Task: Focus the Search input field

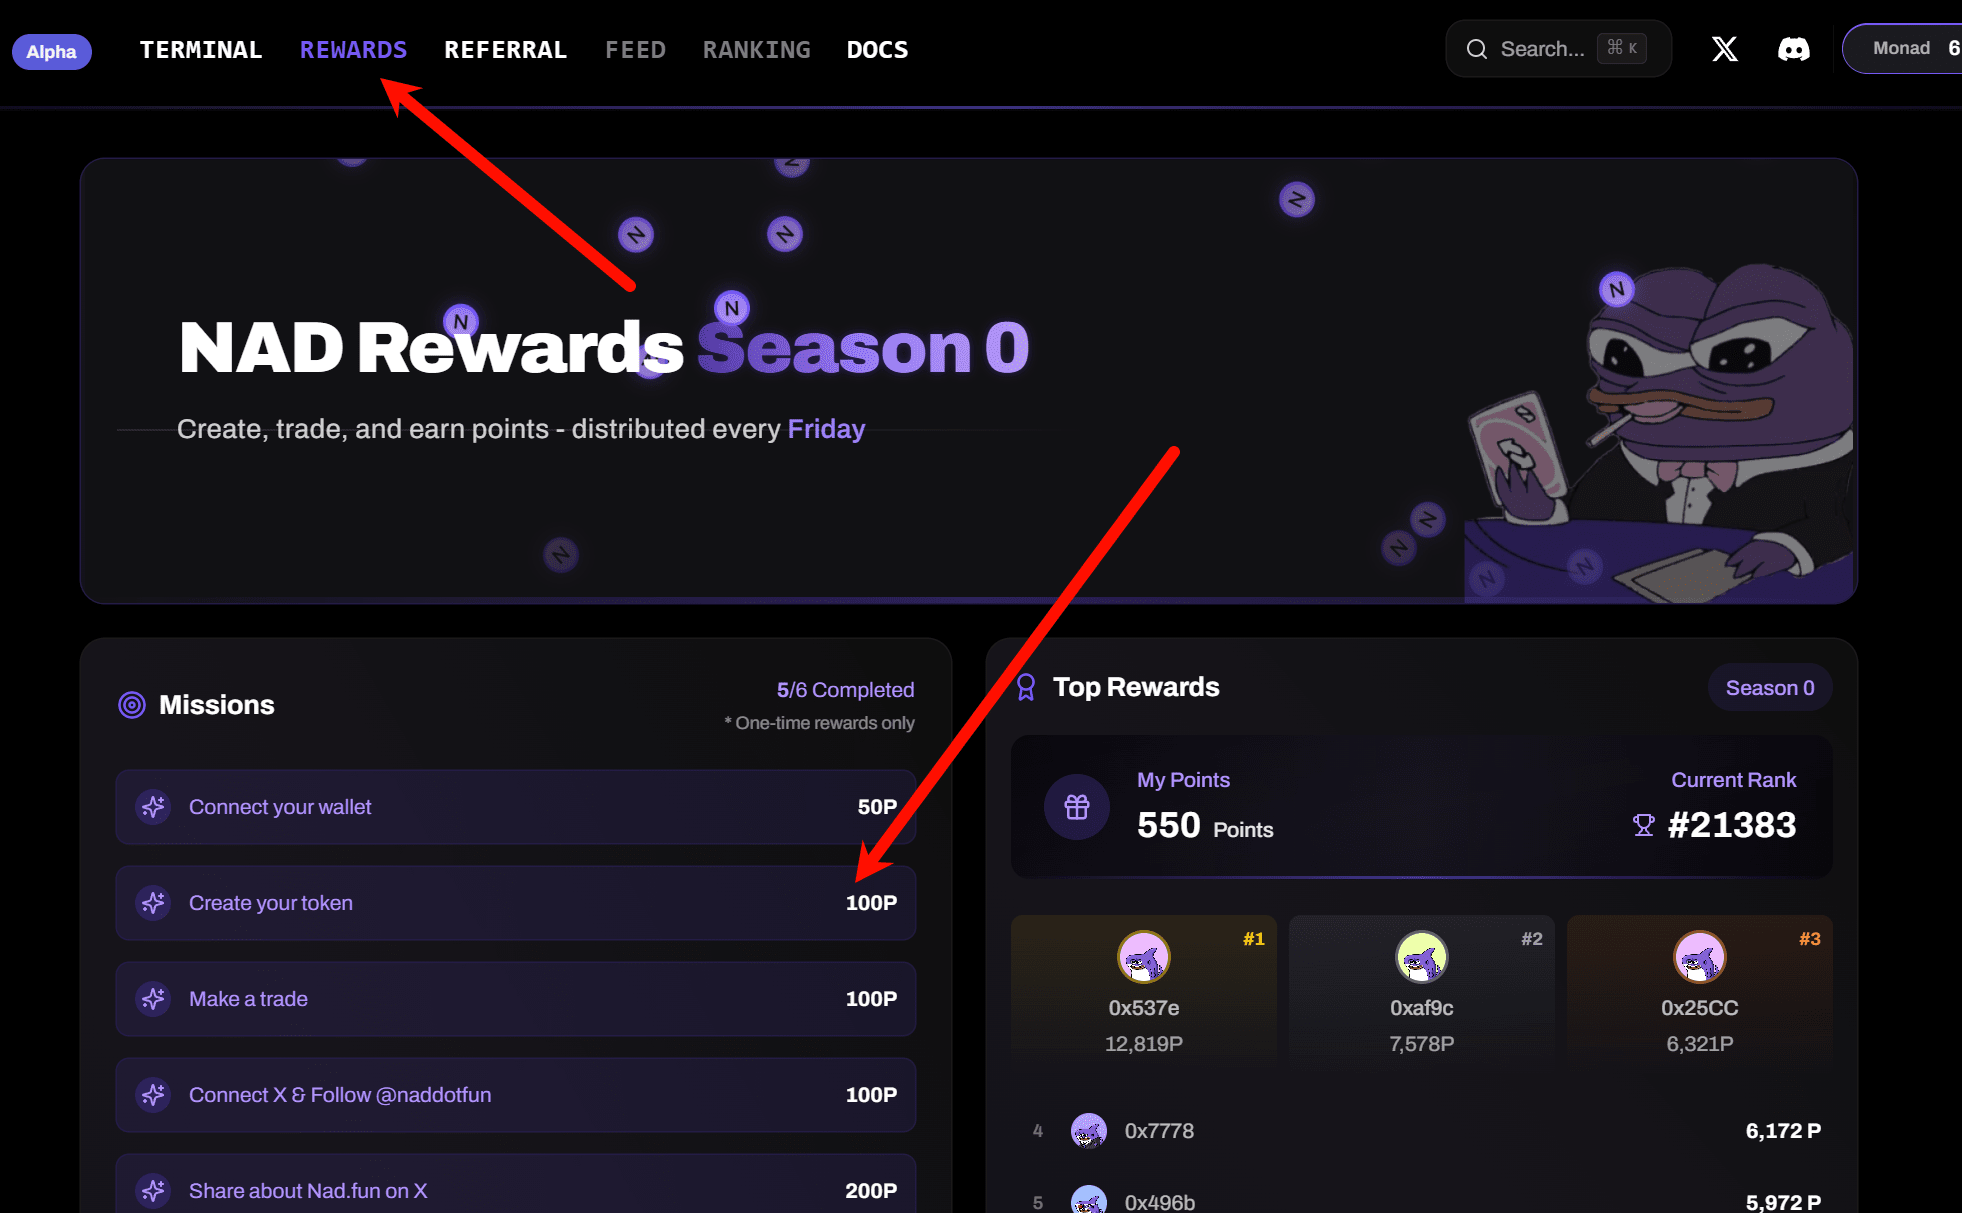Action: [1558, 49]
